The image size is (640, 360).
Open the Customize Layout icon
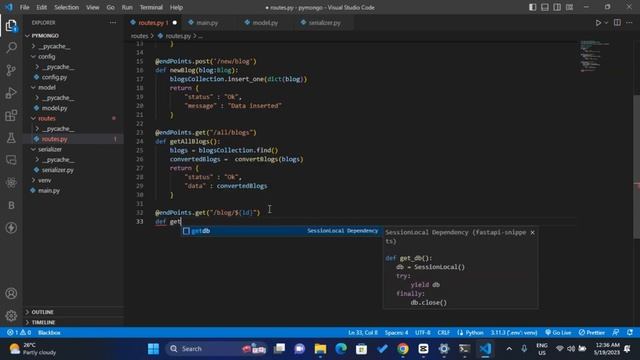click(569, 7)
